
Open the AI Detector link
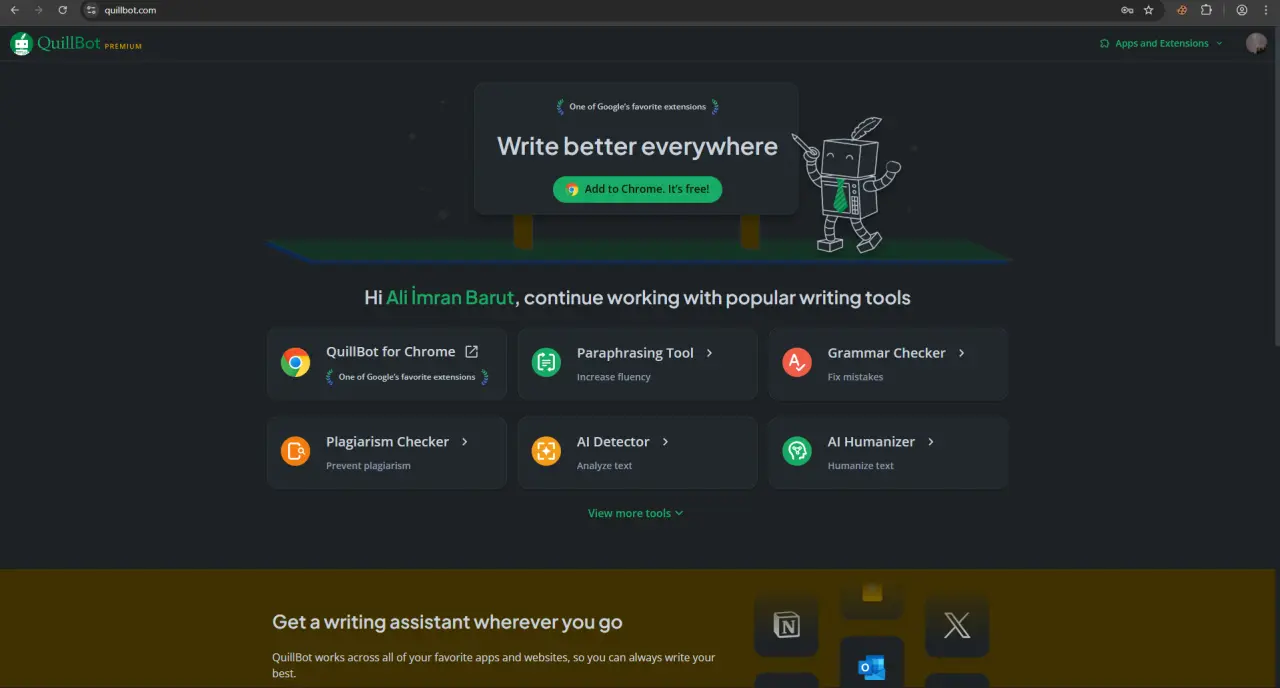[613, 442]
